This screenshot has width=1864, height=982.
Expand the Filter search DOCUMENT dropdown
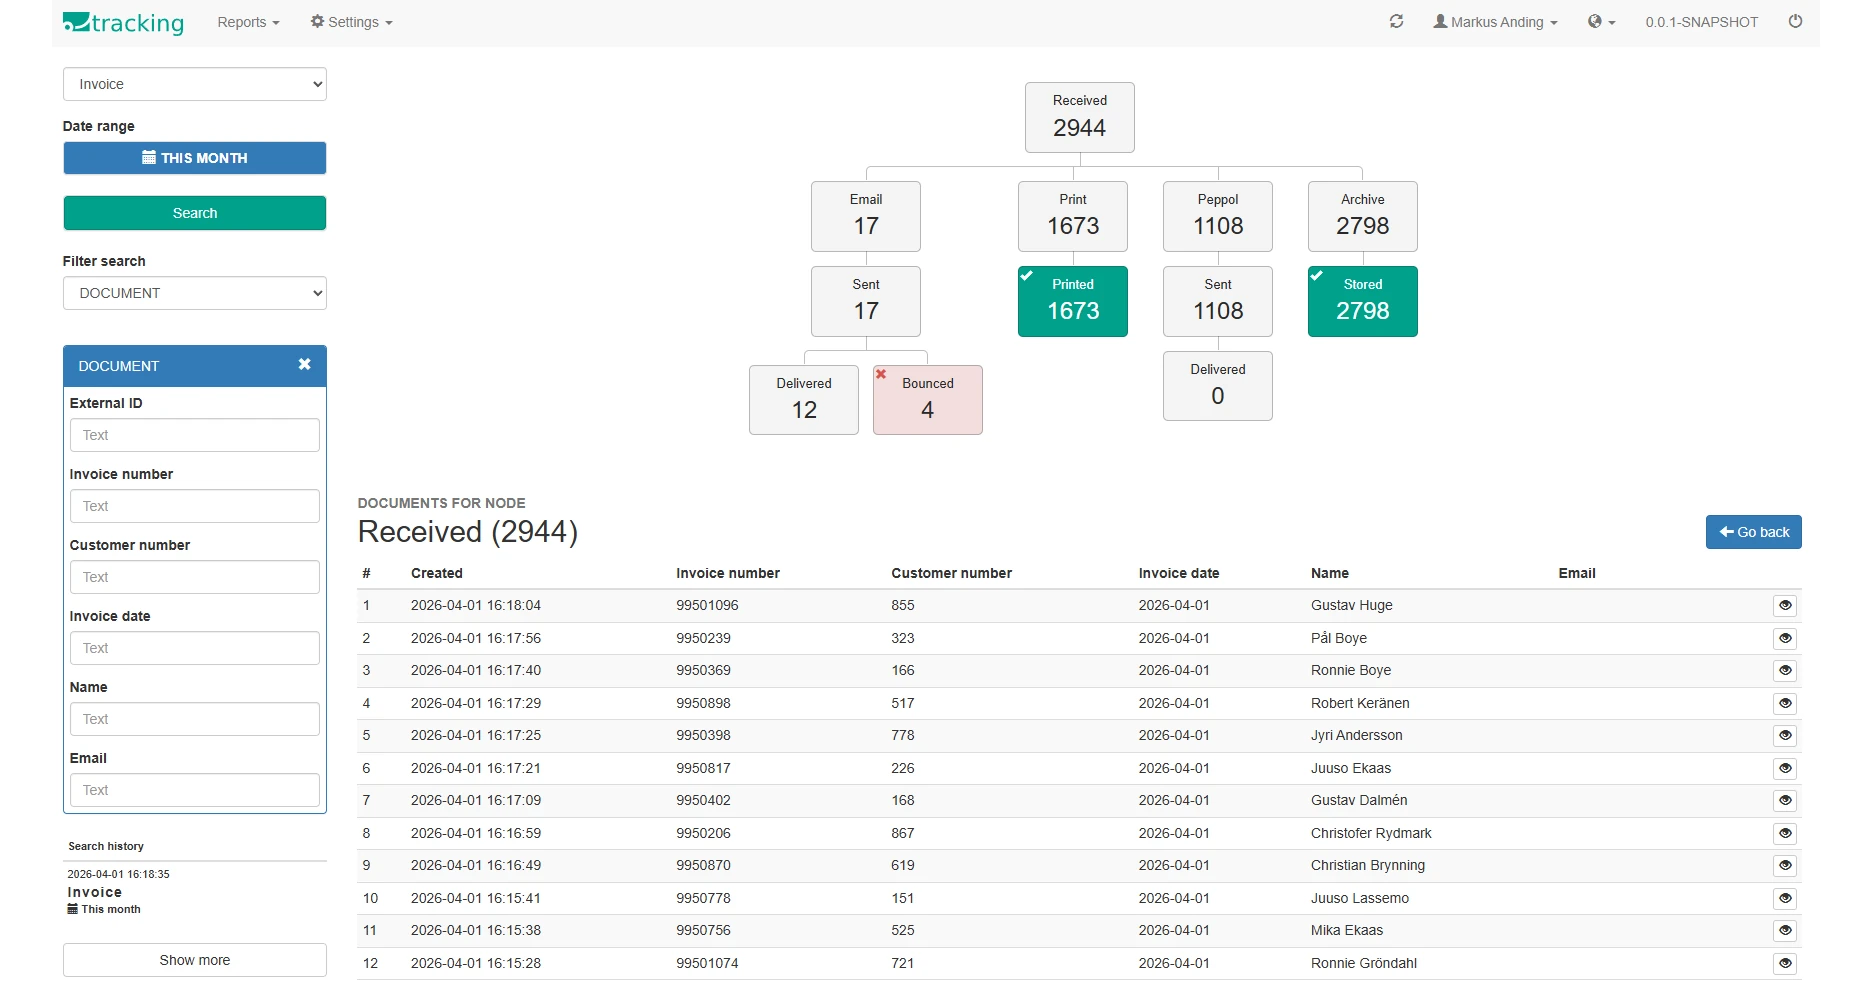195,293
